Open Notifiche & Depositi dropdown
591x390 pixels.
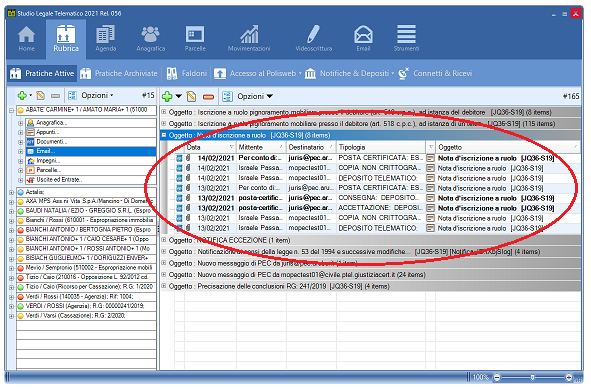click(x=349, y=73)
